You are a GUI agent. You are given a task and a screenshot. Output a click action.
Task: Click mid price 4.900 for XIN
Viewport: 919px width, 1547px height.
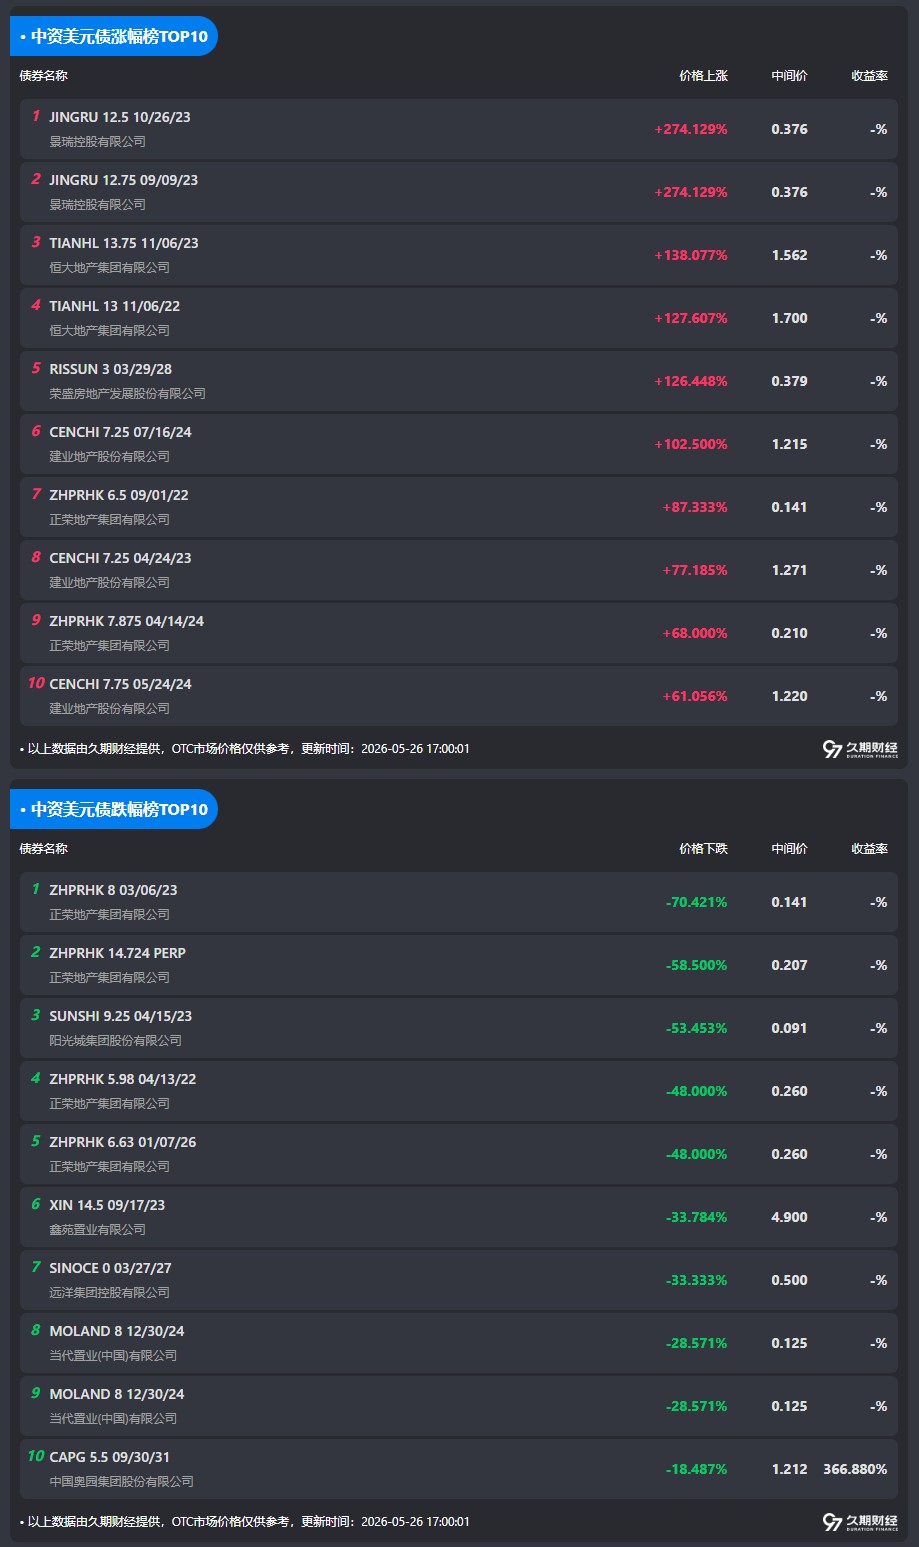click(789, 1217)
